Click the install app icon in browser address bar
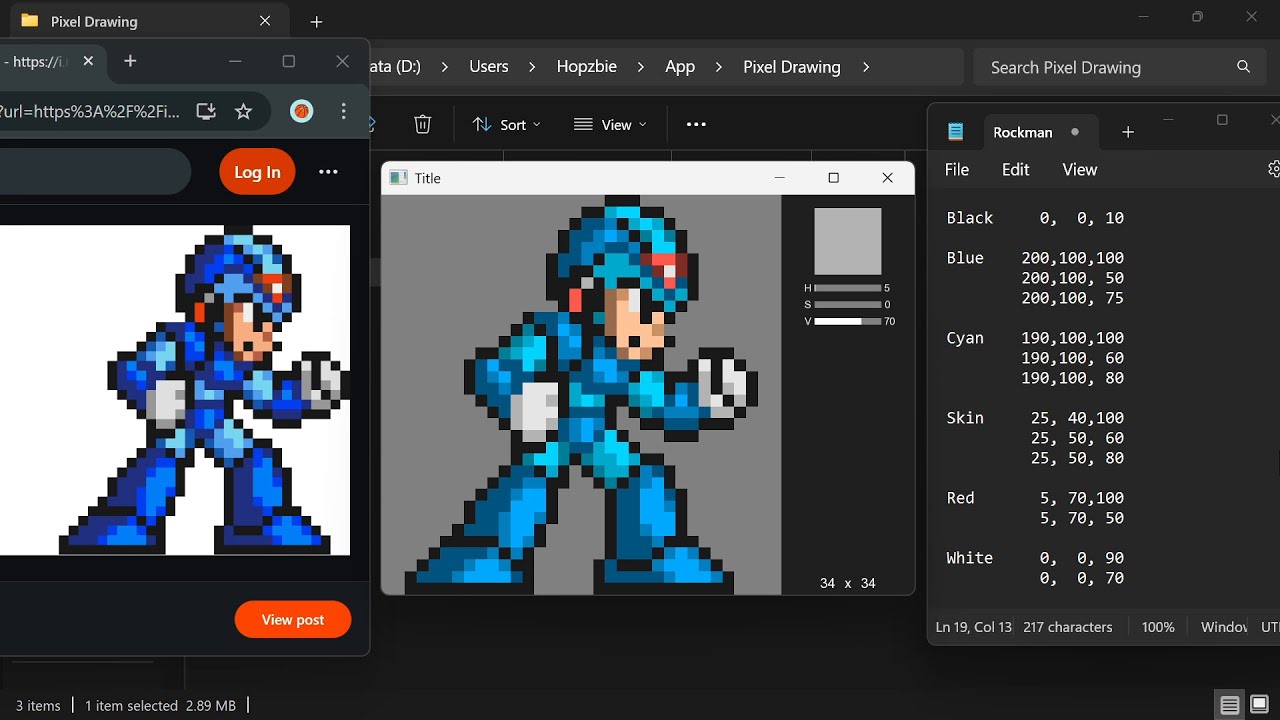This screenshot has width=1280, height=720. (206, 111)
